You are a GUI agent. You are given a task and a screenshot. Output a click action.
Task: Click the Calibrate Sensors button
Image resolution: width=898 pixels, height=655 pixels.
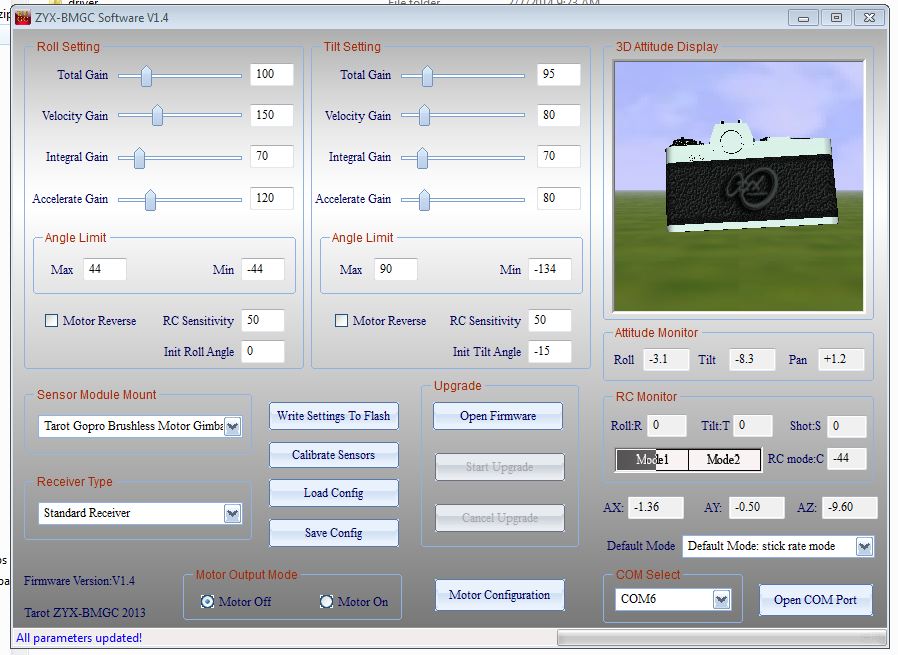pyautogui.click(x=334, y=455)
